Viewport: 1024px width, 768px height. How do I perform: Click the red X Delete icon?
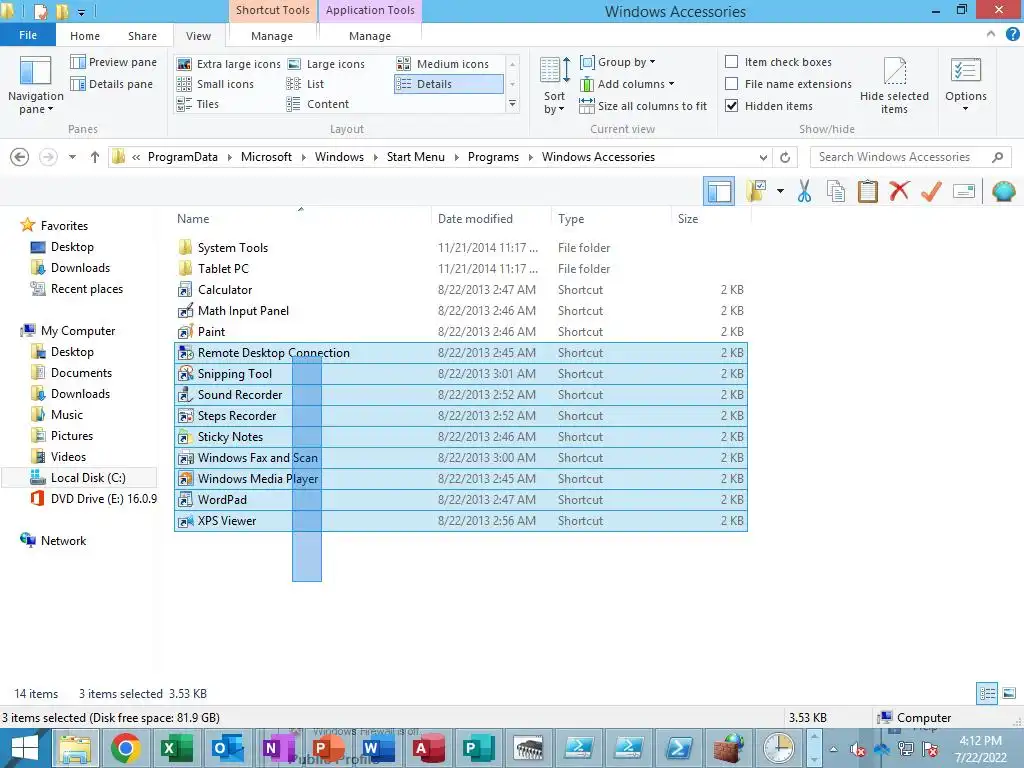pos(899,191)
